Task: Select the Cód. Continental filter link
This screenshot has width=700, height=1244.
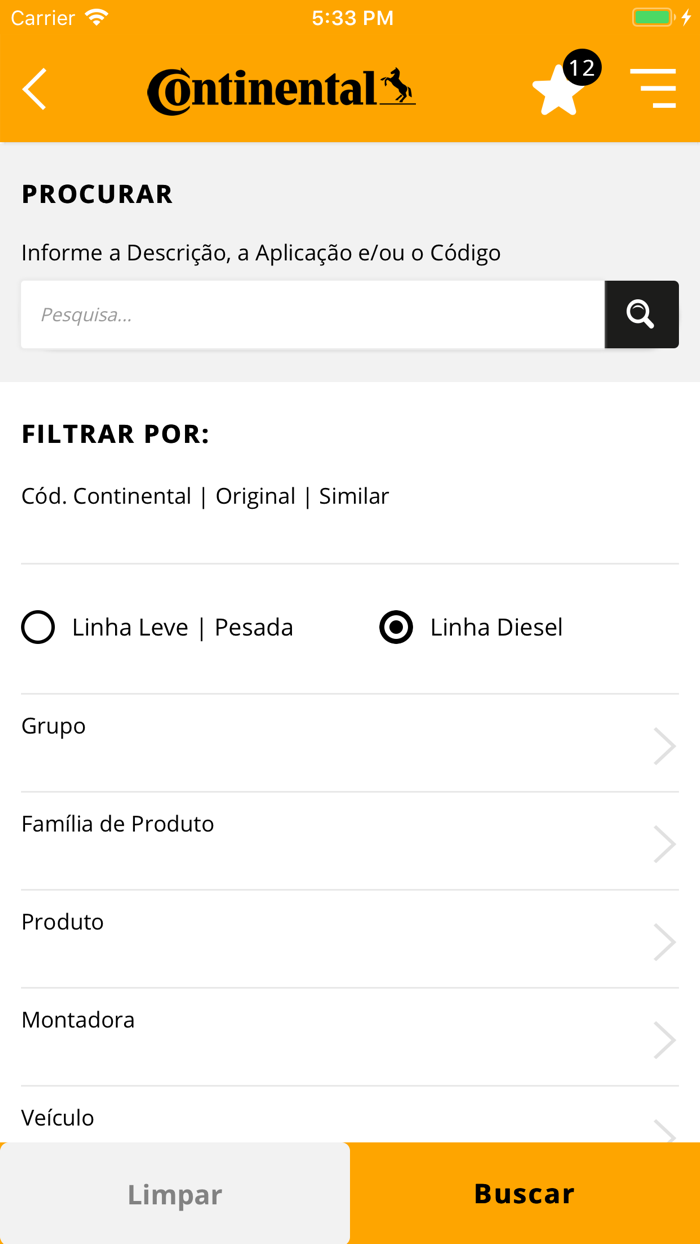Action: point(106,495)
